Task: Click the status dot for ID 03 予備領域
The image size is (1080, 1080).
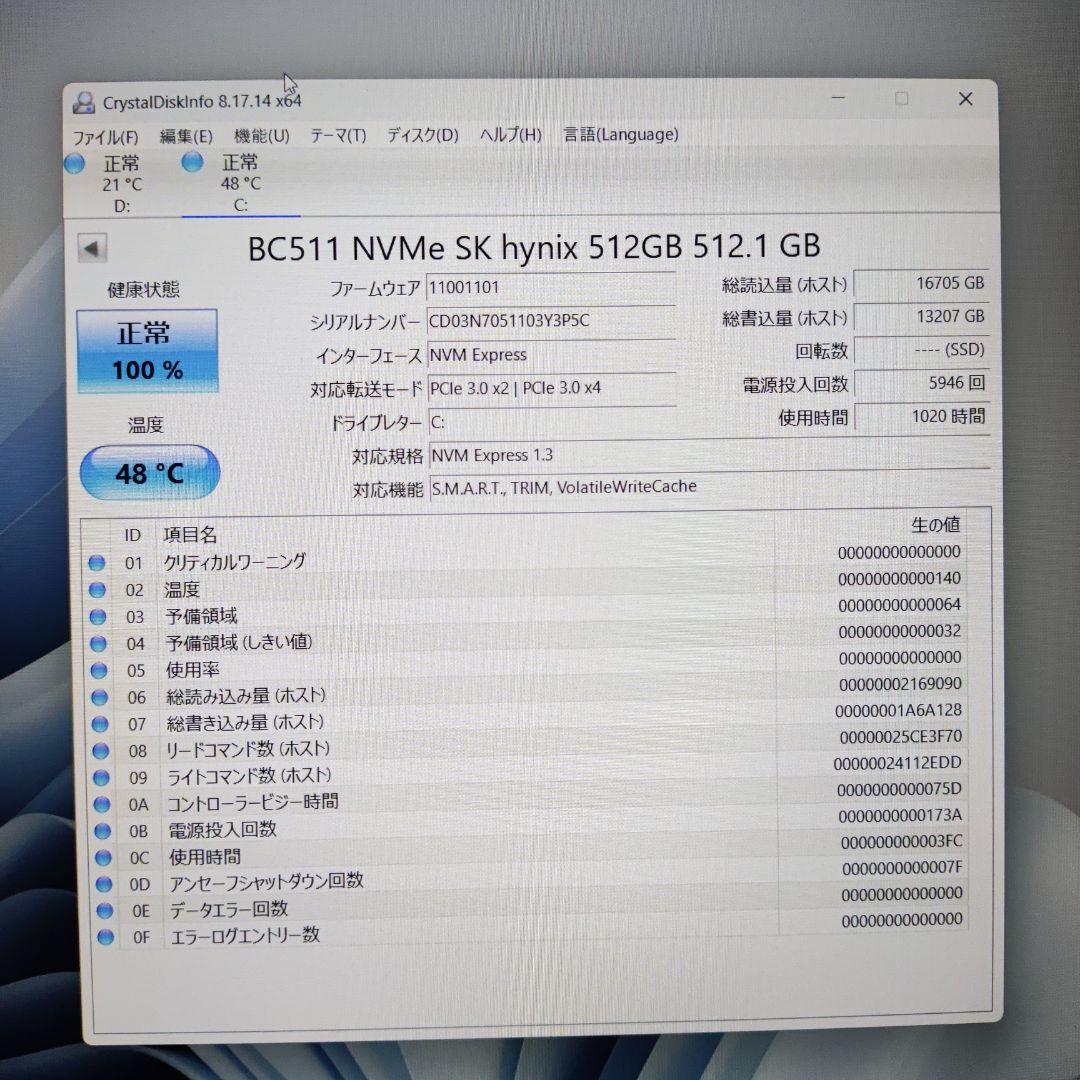Action: tap(98, 616)
